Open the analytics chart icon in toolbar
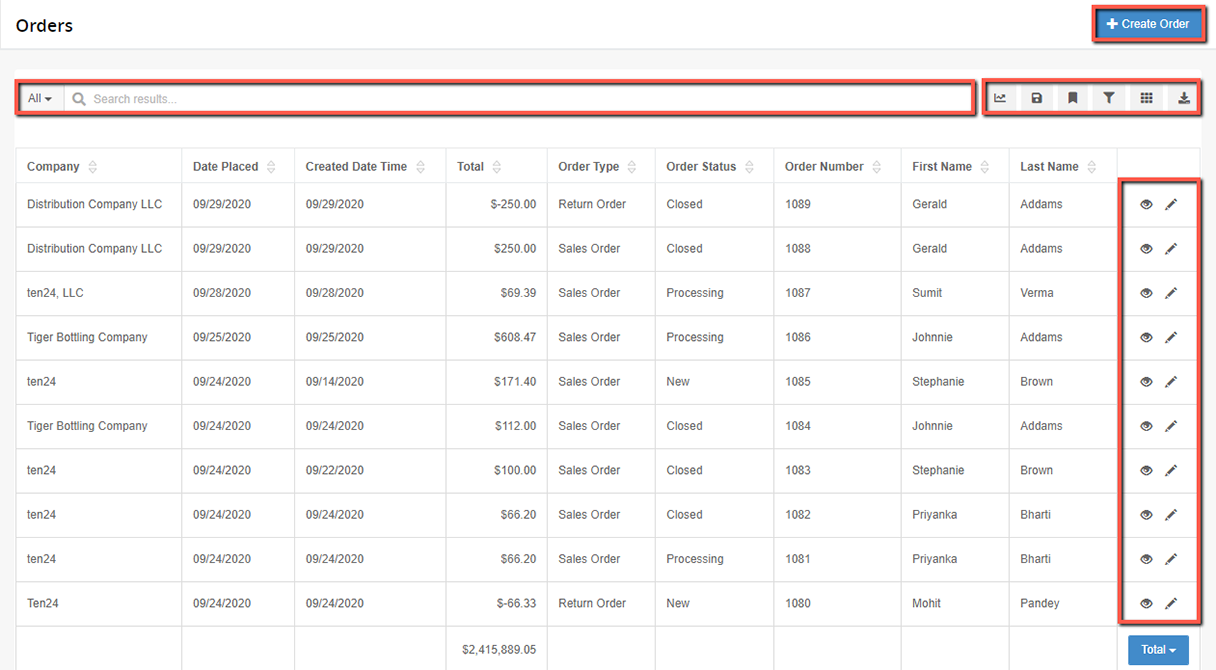Image resolution: width=1216 pixels, height=670 pixels. point(1000,97)
